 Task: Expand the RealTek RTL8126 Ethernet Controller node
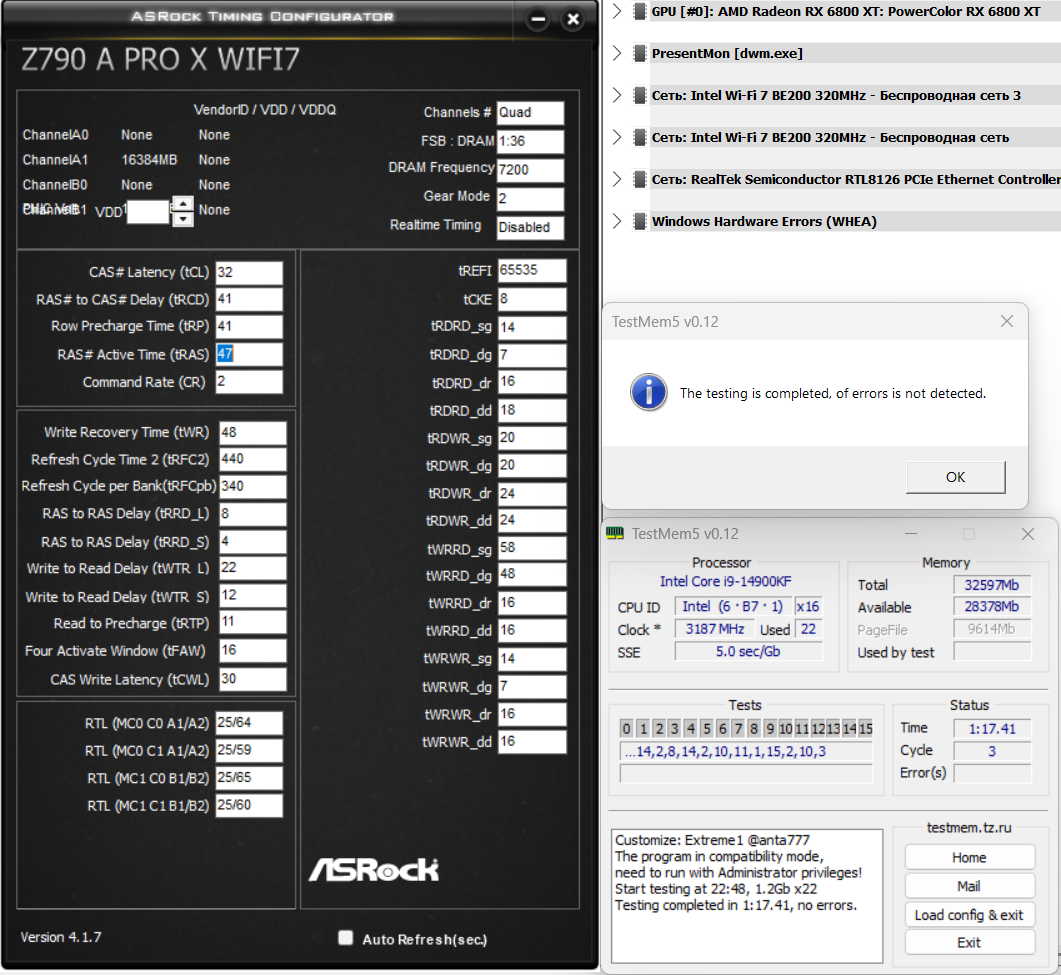point(616,179)
